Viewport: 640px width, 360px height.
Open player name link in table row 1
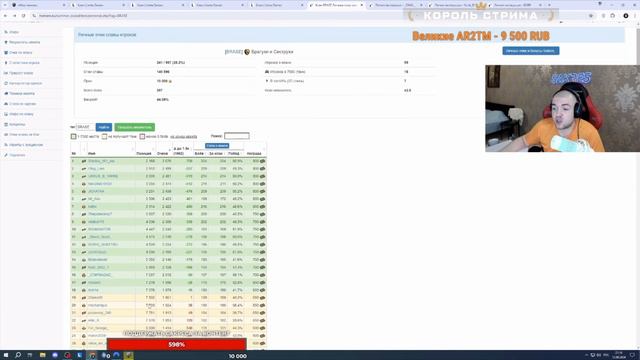pos(101,161)
